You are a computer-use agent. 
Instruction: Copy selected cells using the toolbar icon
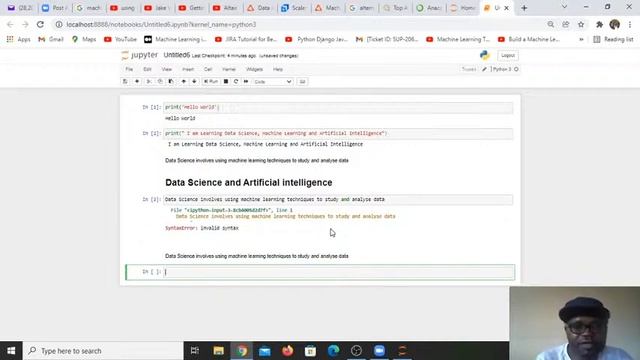click(160, 82)
